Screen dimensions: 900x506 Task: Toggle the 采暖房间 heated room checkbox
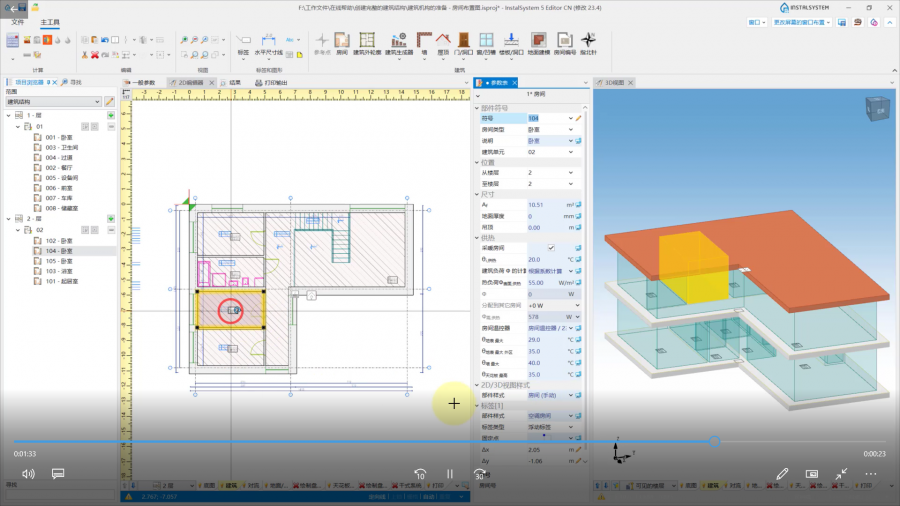pyautogui.click(x=550, y=247)
